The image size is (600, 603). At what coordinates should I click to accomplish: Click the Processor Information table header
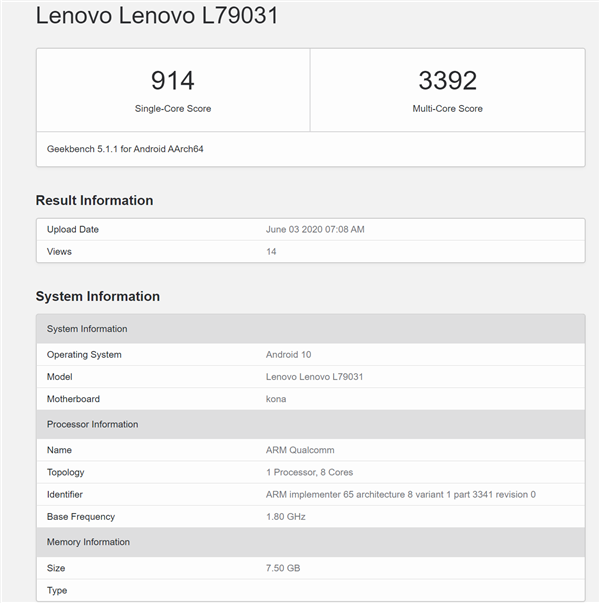pyautogui.click(x=94, y=424)
